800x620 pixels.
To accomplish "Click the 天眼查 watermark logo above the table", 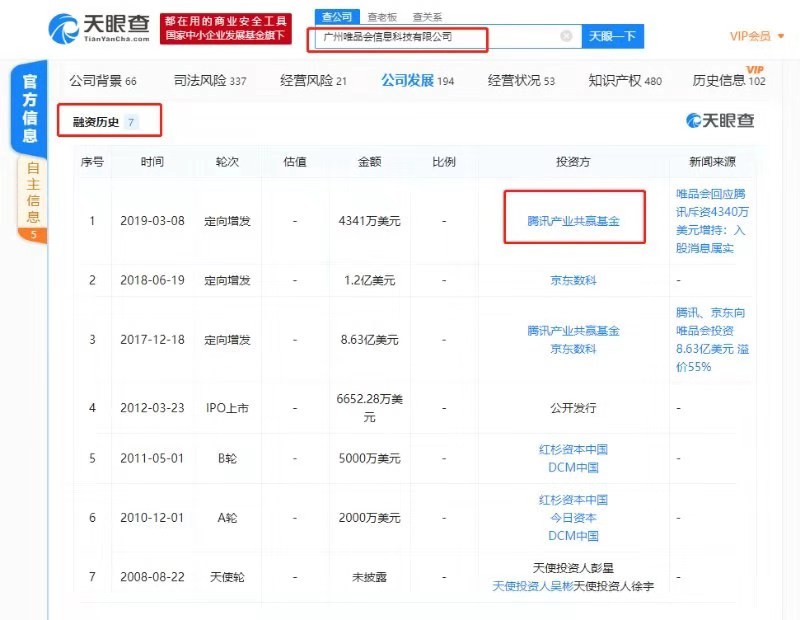I will (x=720, y=120).
